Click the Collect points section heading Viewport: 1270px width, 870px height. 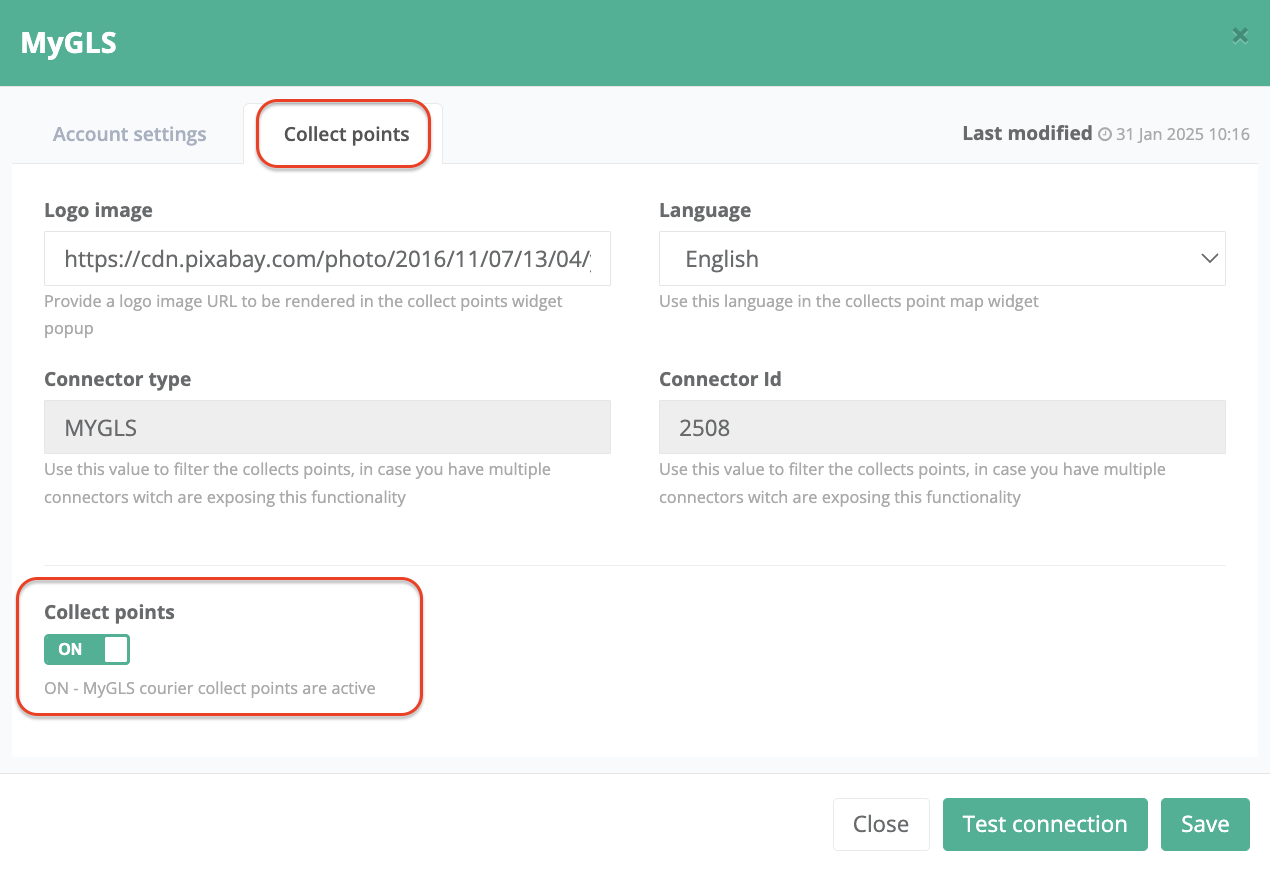tap(109, 612)
